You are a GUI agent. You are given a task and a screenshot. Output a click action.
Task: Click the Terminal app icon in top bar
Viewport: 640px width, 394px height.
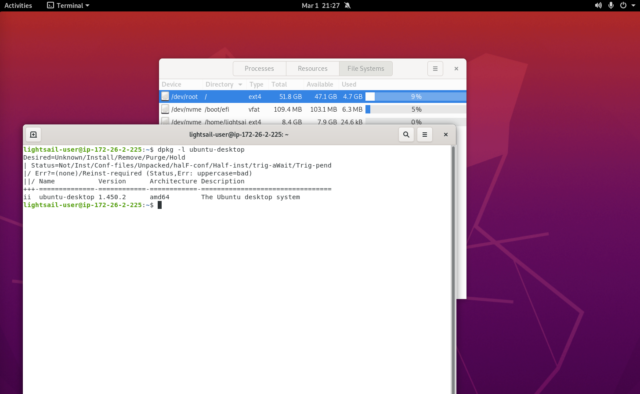click(x=50, y=5)
